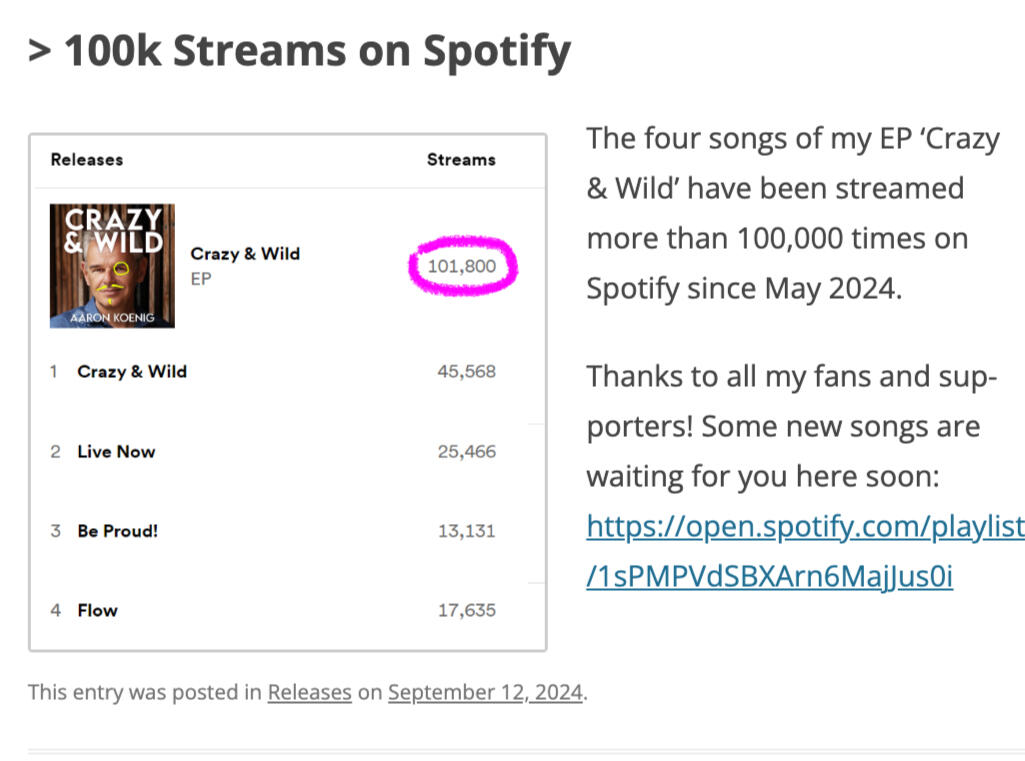Click the Releases category link

(x=309, y=692)
